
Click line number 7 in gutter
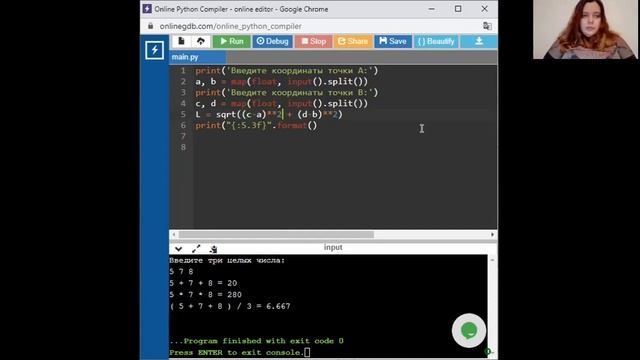(183, 136)
